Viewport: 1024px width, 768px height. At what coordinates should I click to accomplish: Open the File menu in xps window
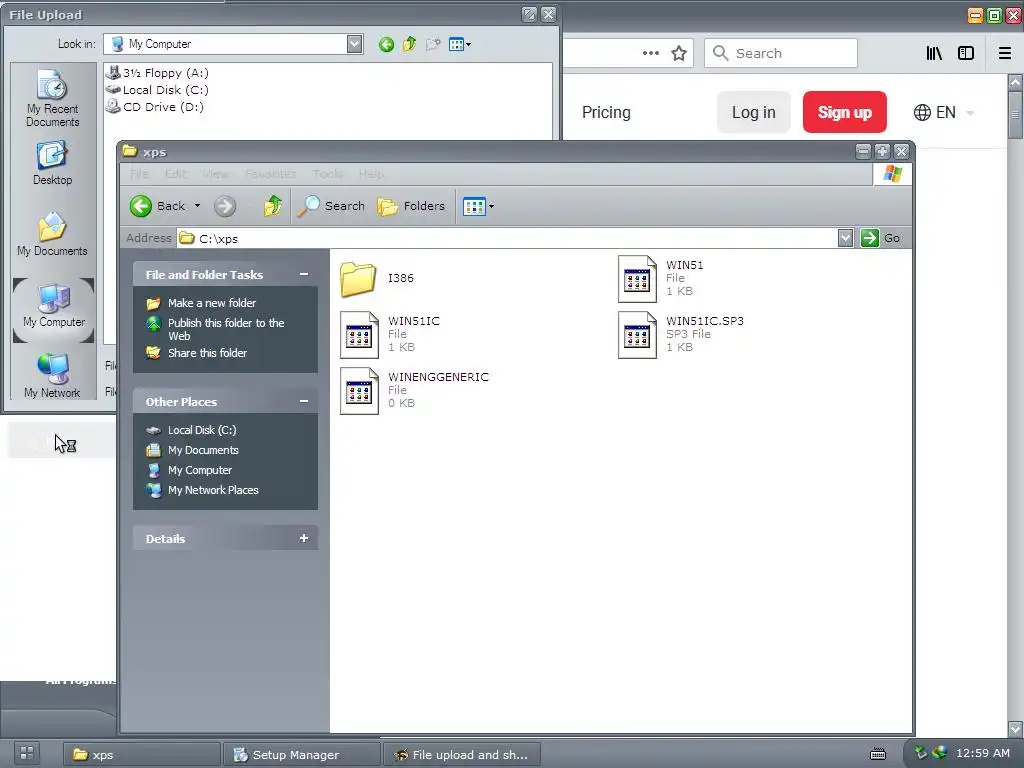point(139,174)
